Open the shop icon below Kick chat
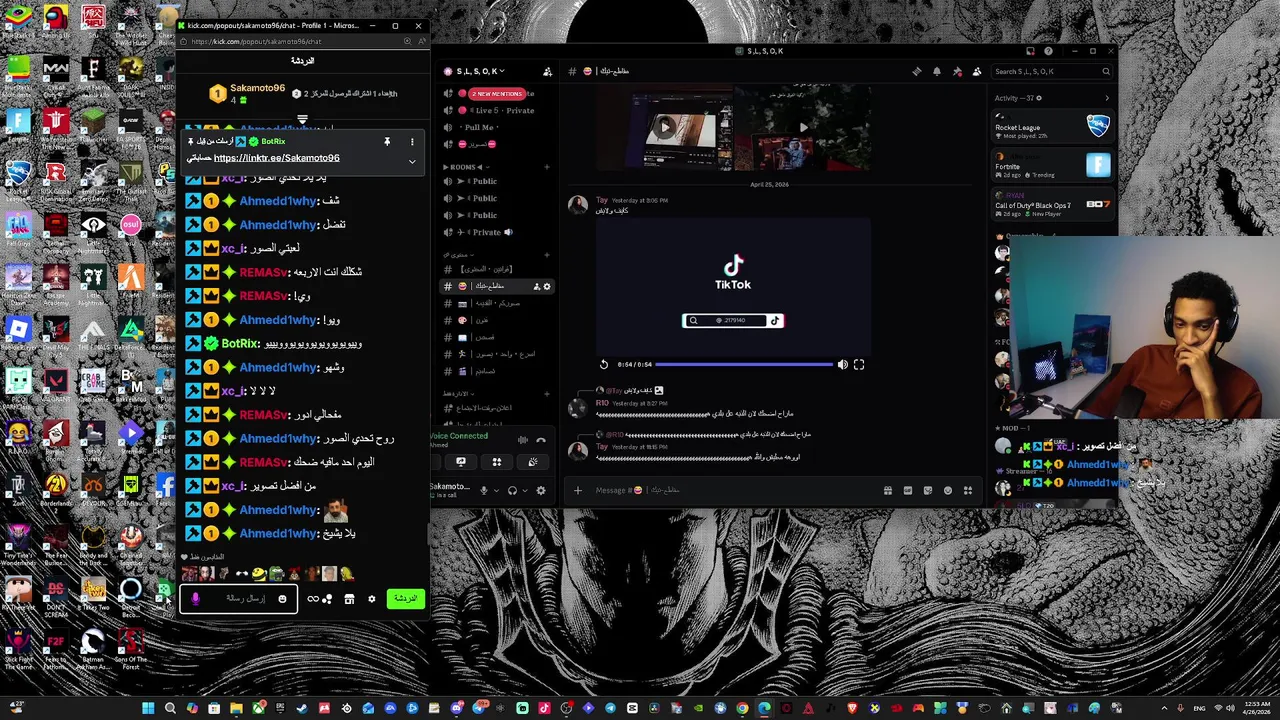1280x720 pixels. pyautogui.click(x=349, y=599)
